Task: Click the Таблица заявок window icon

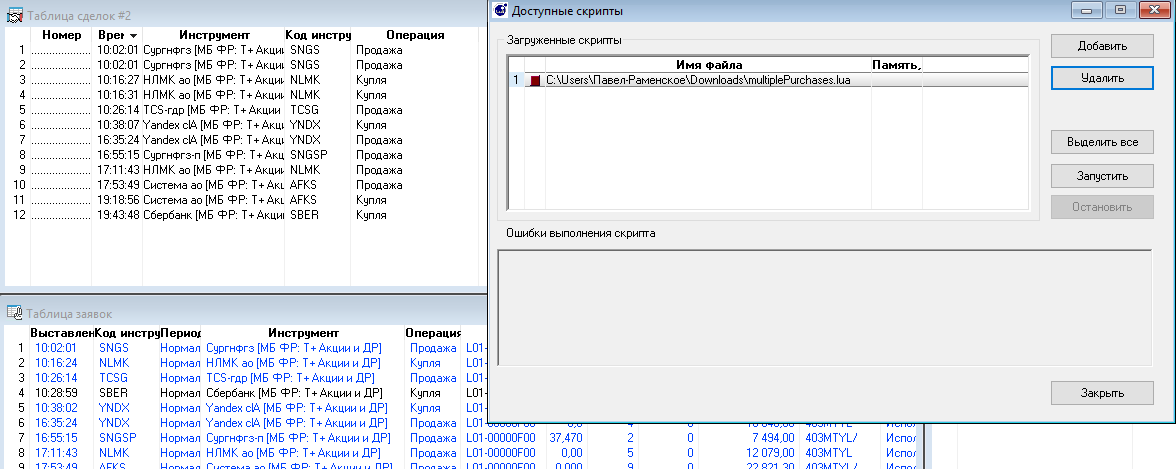Action: pos(14,313)
